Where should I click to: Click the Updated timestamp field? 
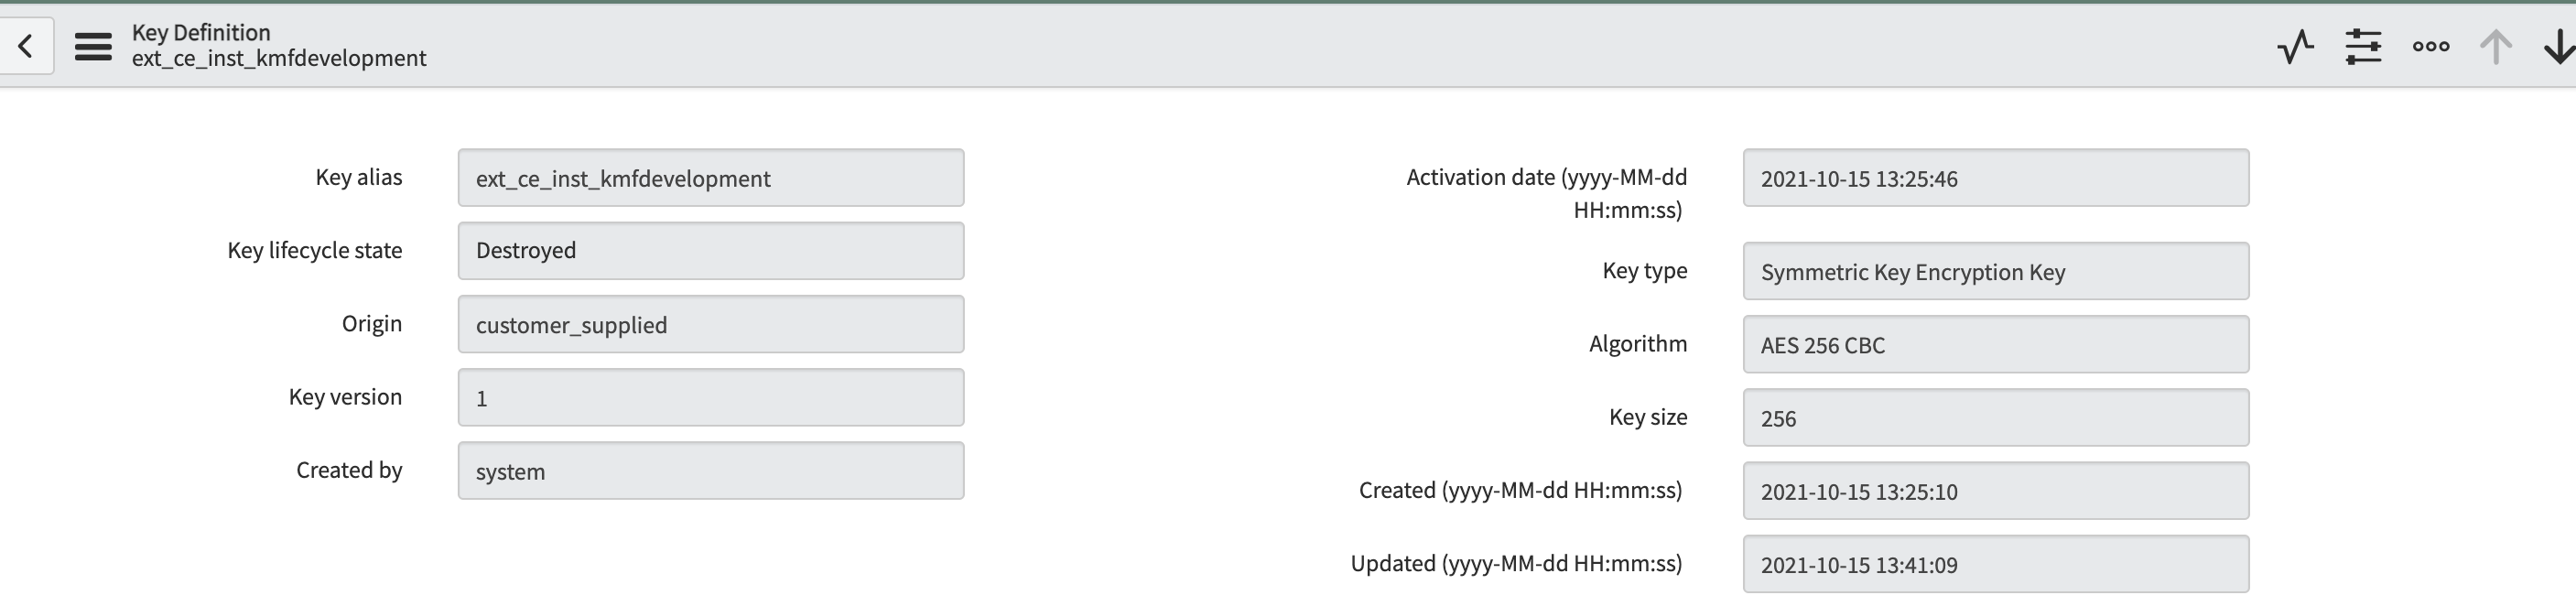click(x=1996, y=563)
